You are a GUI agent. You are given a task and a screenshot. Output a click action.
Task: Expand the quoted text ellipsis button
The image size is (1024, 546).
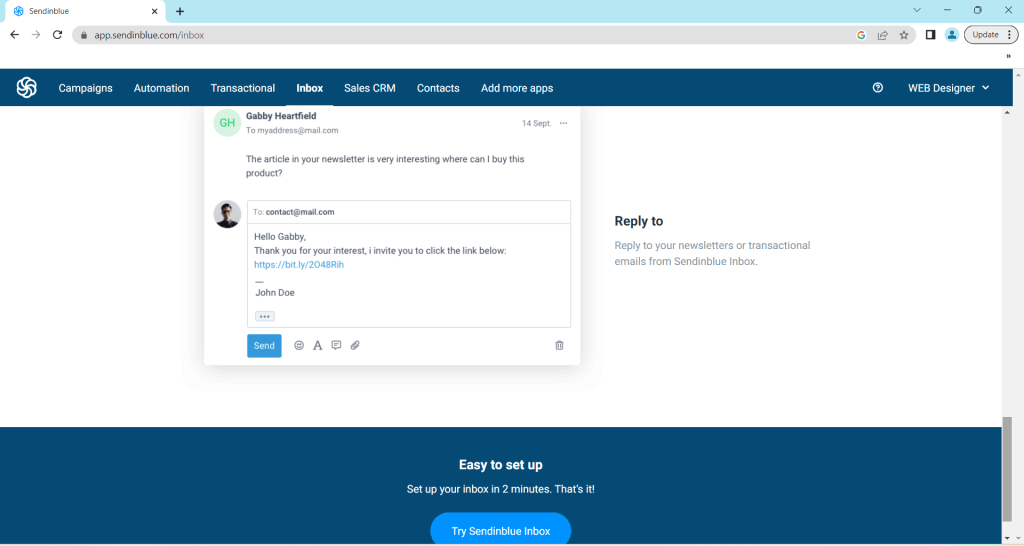[x=264, y=316]
